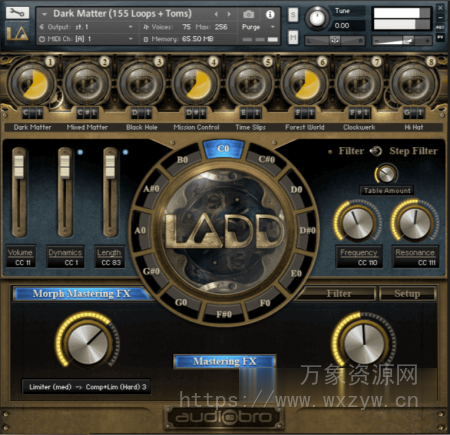Select the G0 ring segment
The width and height of the screenshot is (450, 435).
point(181,302)
